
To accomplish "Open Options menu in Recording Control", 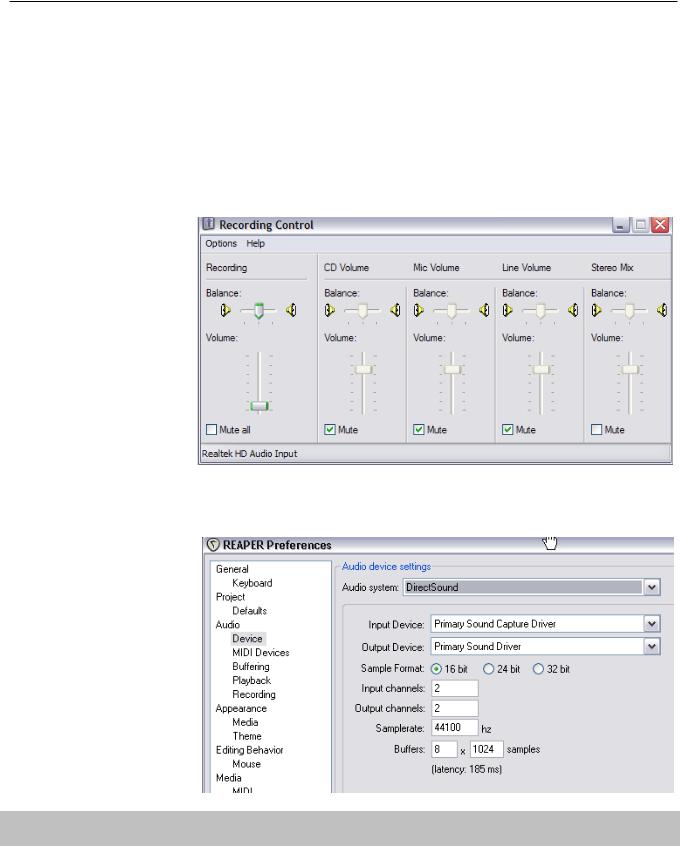I will pos(221,243).
